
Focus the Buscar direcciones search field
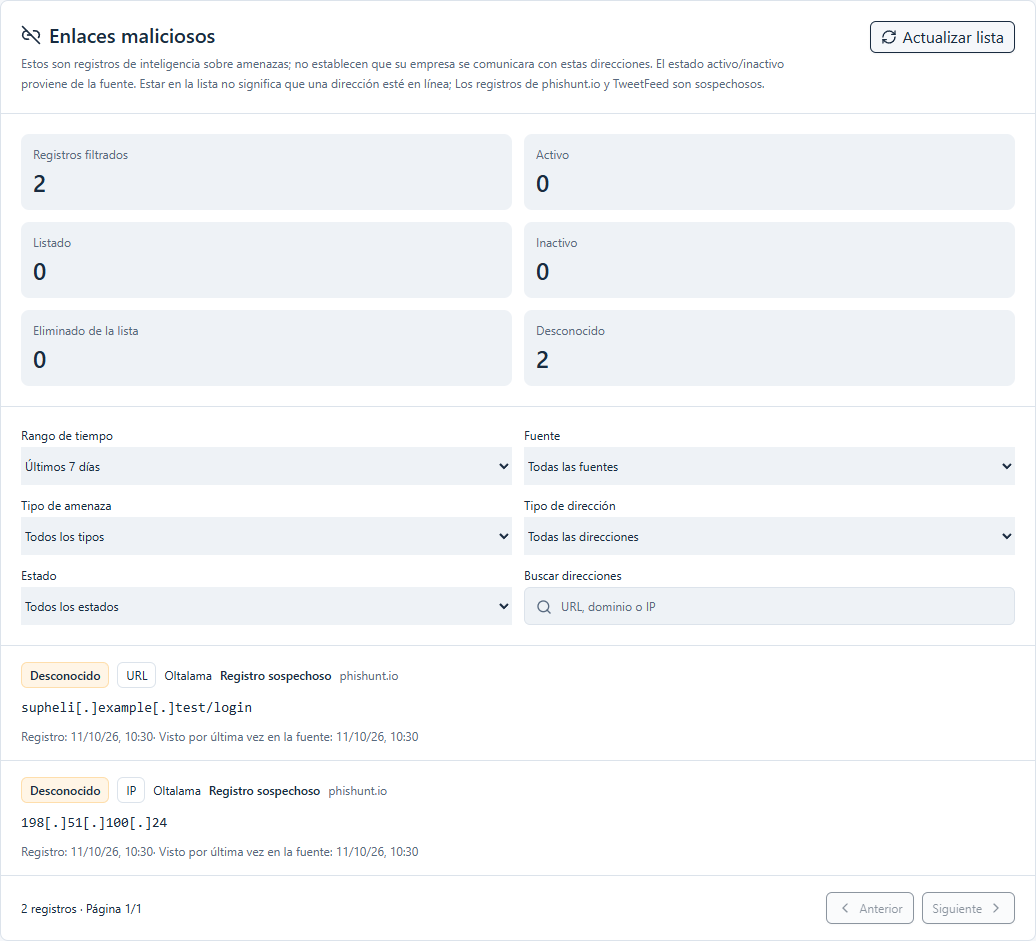coord(769,607)
